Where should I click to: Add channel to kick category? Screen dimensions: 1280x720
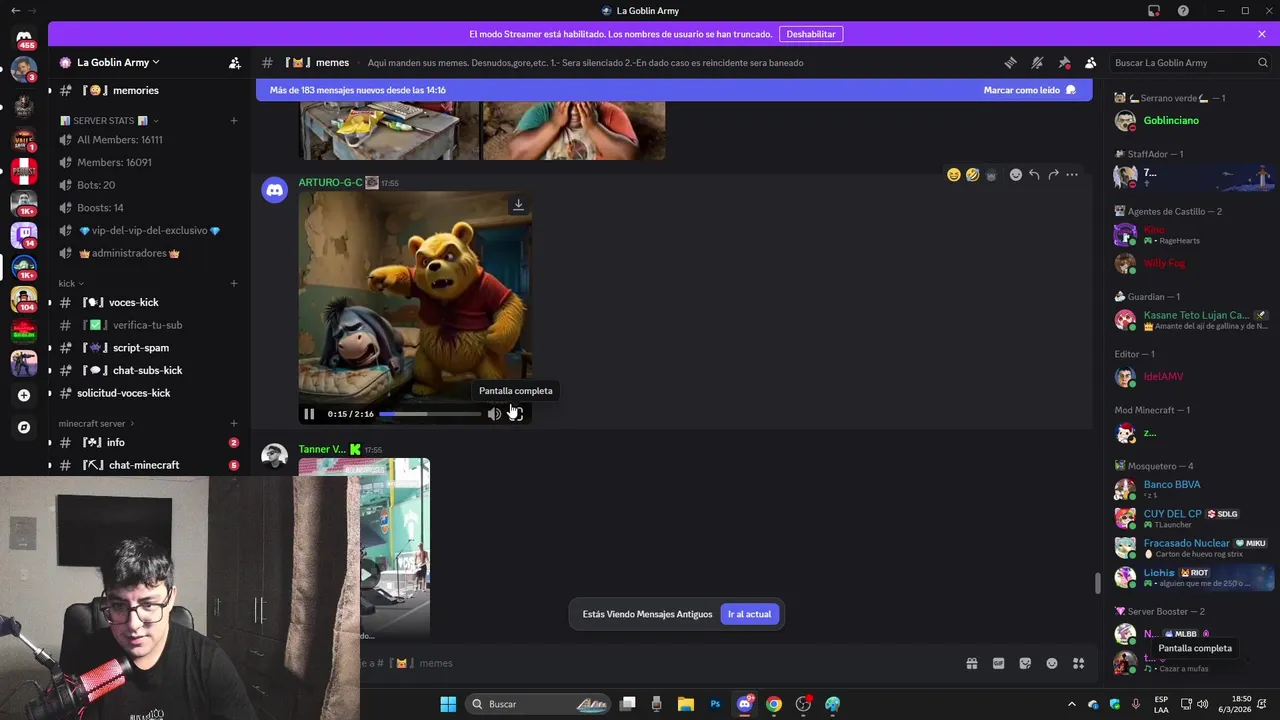click(234, 283)
